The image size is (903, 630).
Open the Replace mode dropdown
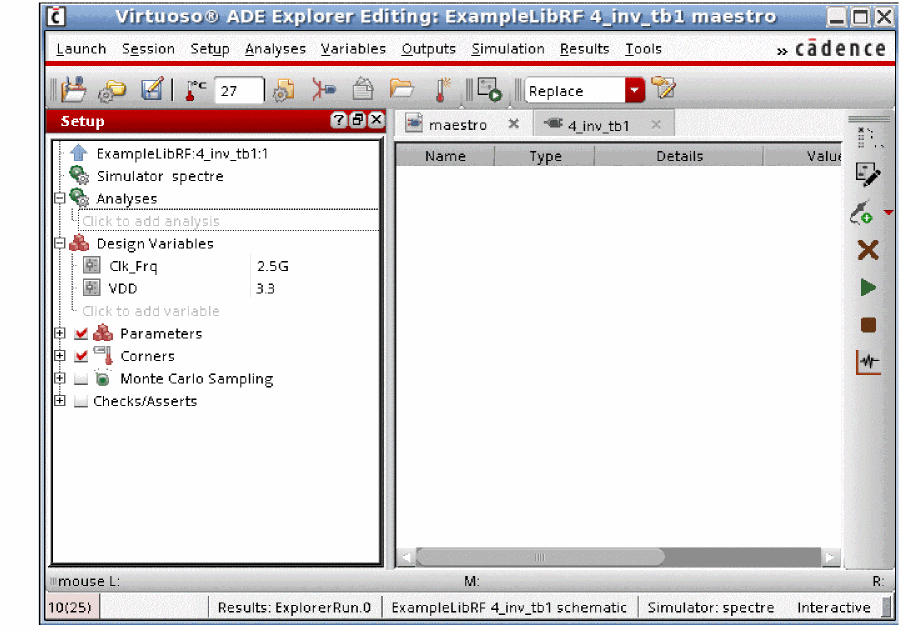635,91
